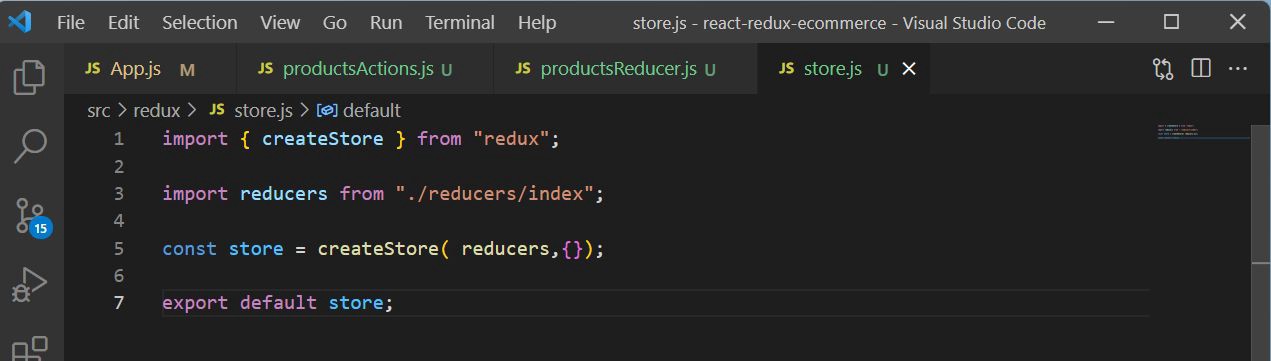Image resolution: width=1271 pixels, height=361 pixels.
Task: Click the createStore( call on line 5
Action: [x=384, y=248]
